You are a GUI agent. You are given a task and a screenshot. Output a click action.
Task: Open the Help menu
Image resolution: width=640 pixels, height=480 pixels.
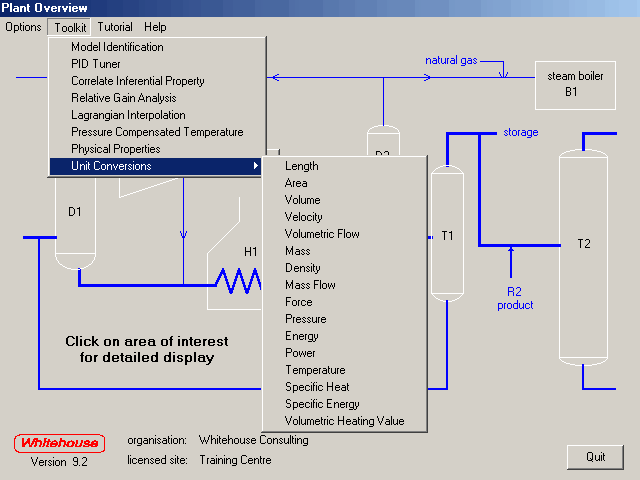155,27
